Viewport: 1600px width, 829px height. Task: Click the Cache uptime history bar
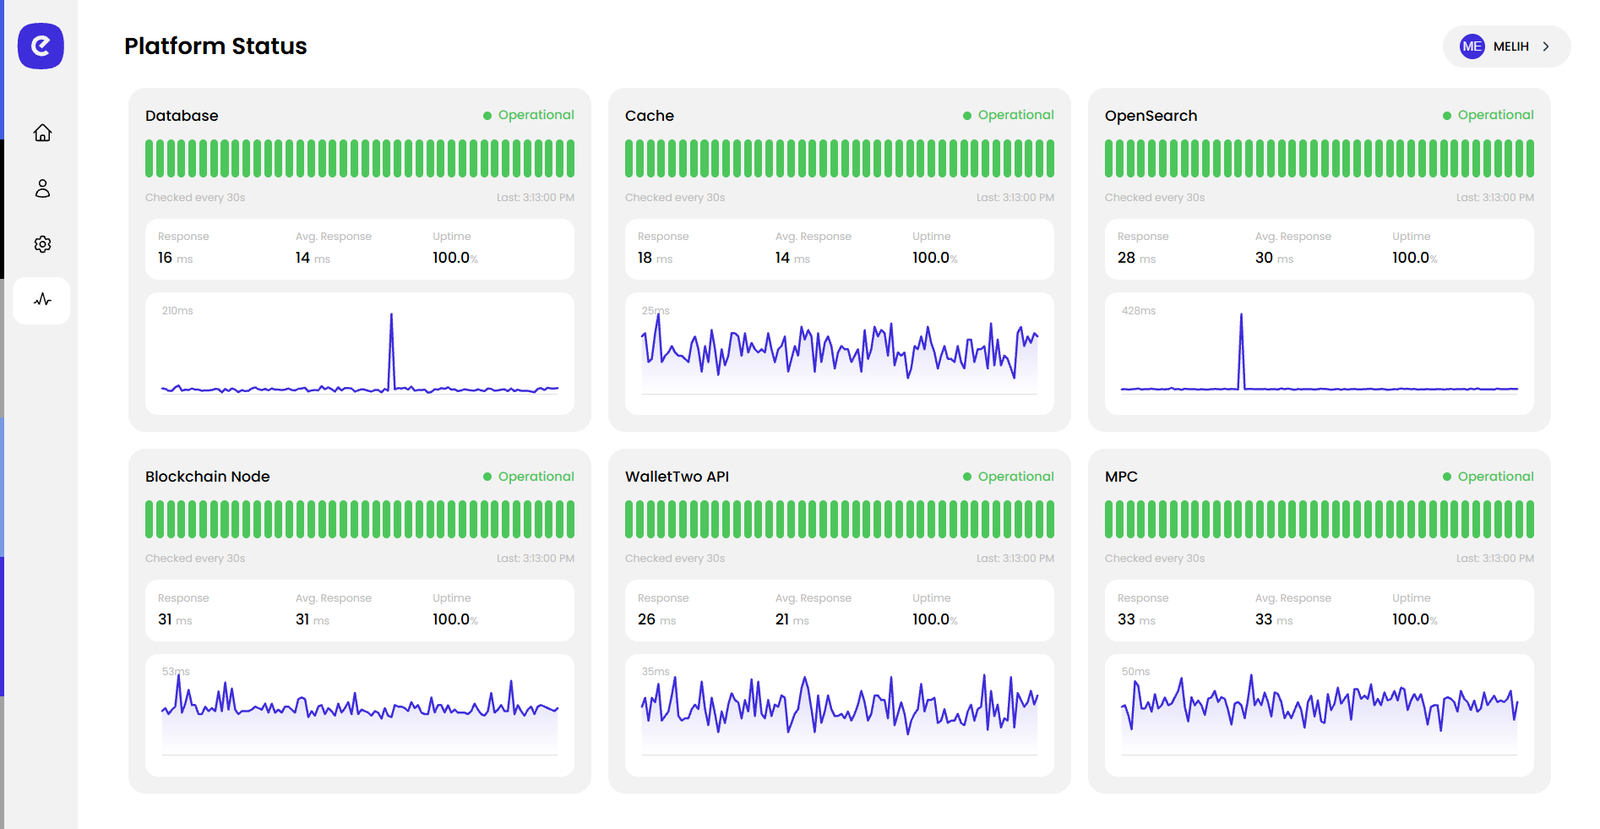point(839,158)
